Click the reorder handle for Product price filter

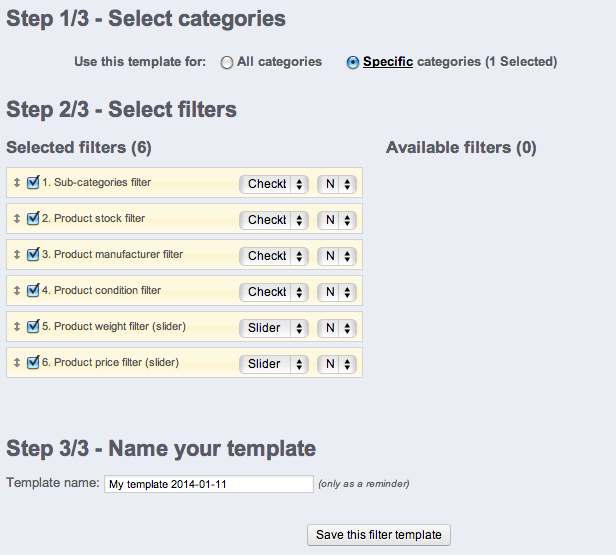tap(16, 363)
